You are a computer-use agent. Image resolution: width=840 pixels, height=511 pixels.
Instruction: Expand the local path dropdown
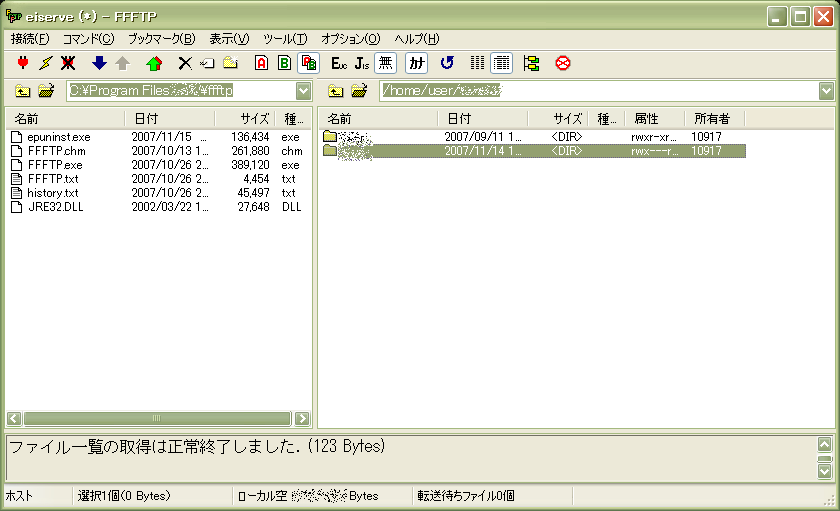pos(303,91)
